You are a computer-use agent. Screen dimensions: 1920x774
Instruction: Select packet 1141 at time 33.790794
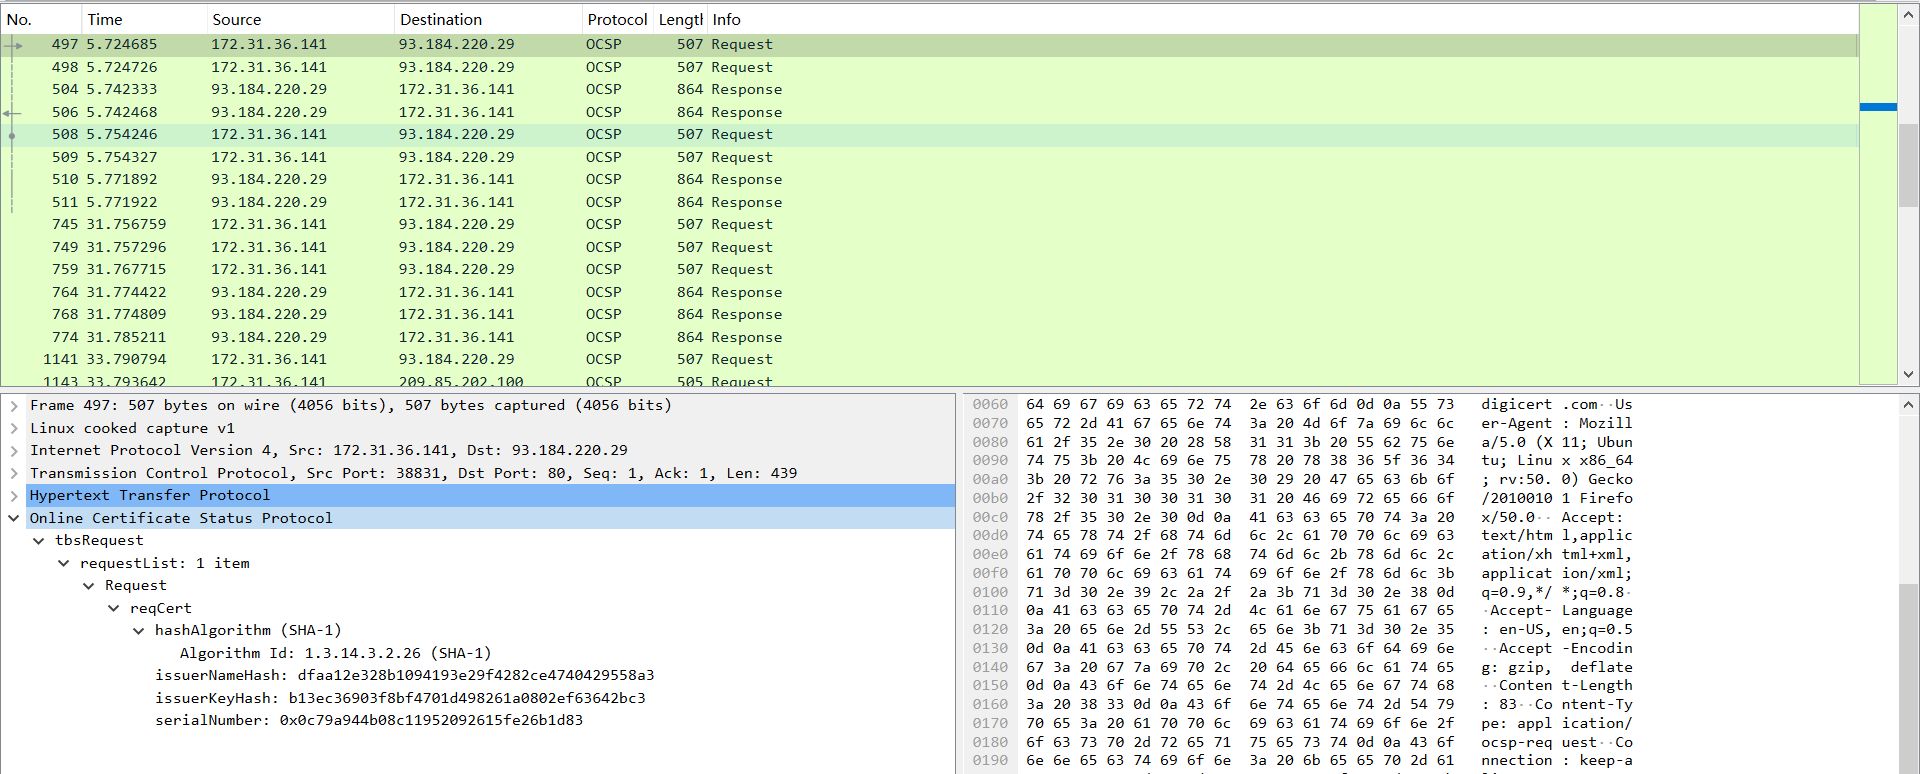pos(929,359)
